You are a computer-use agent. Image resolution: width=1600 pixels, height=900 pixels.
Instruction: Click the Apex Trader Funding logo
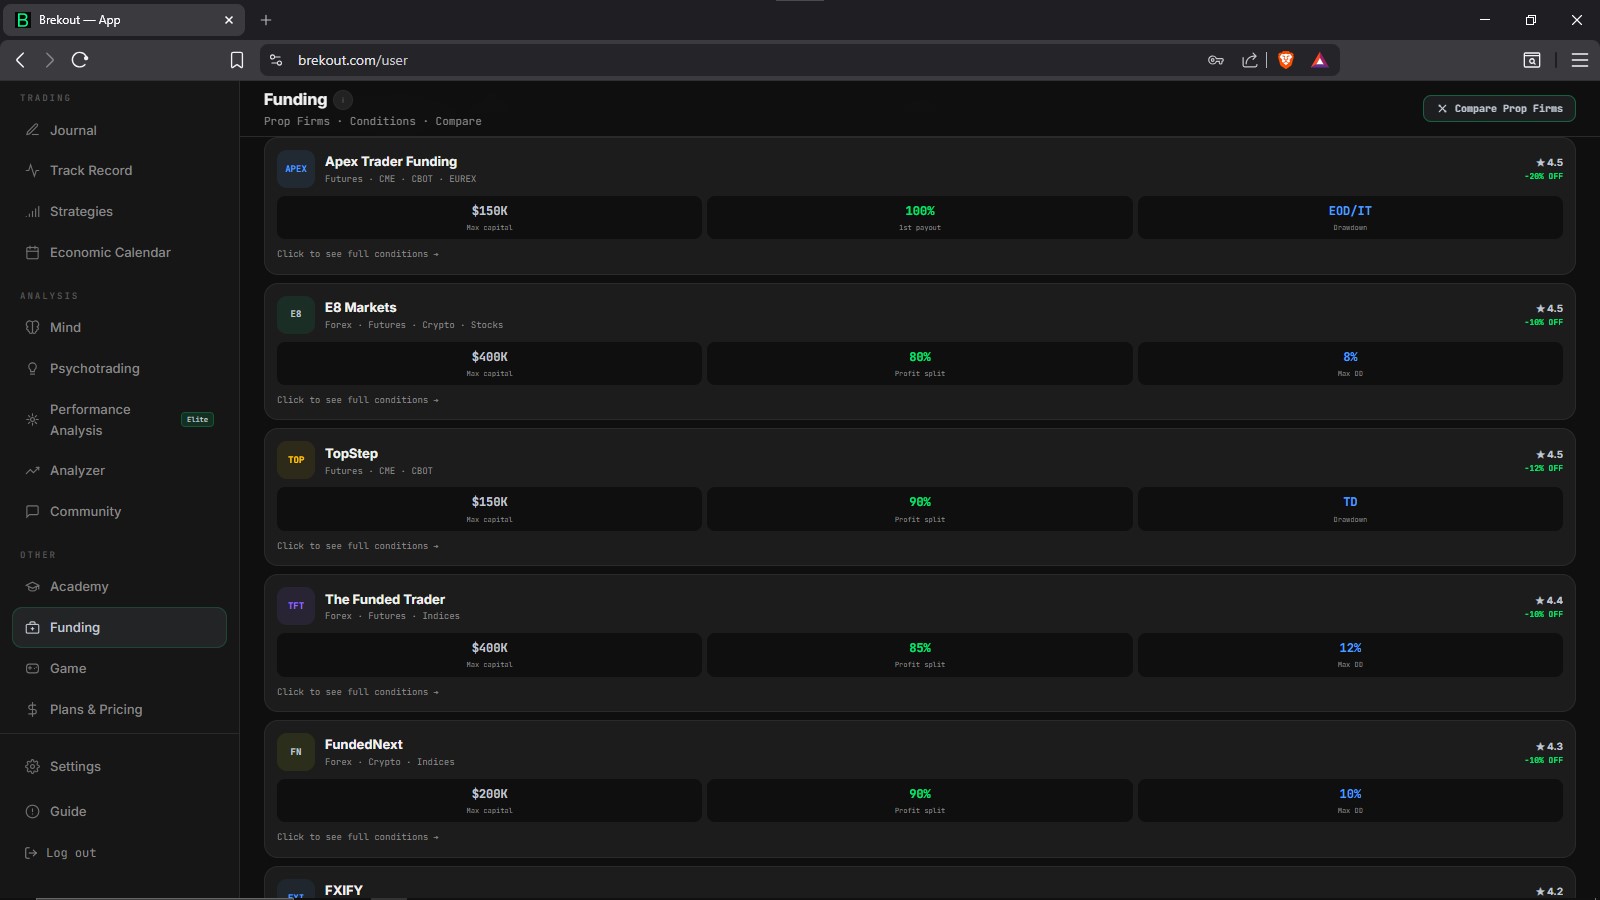pos(296,169)
